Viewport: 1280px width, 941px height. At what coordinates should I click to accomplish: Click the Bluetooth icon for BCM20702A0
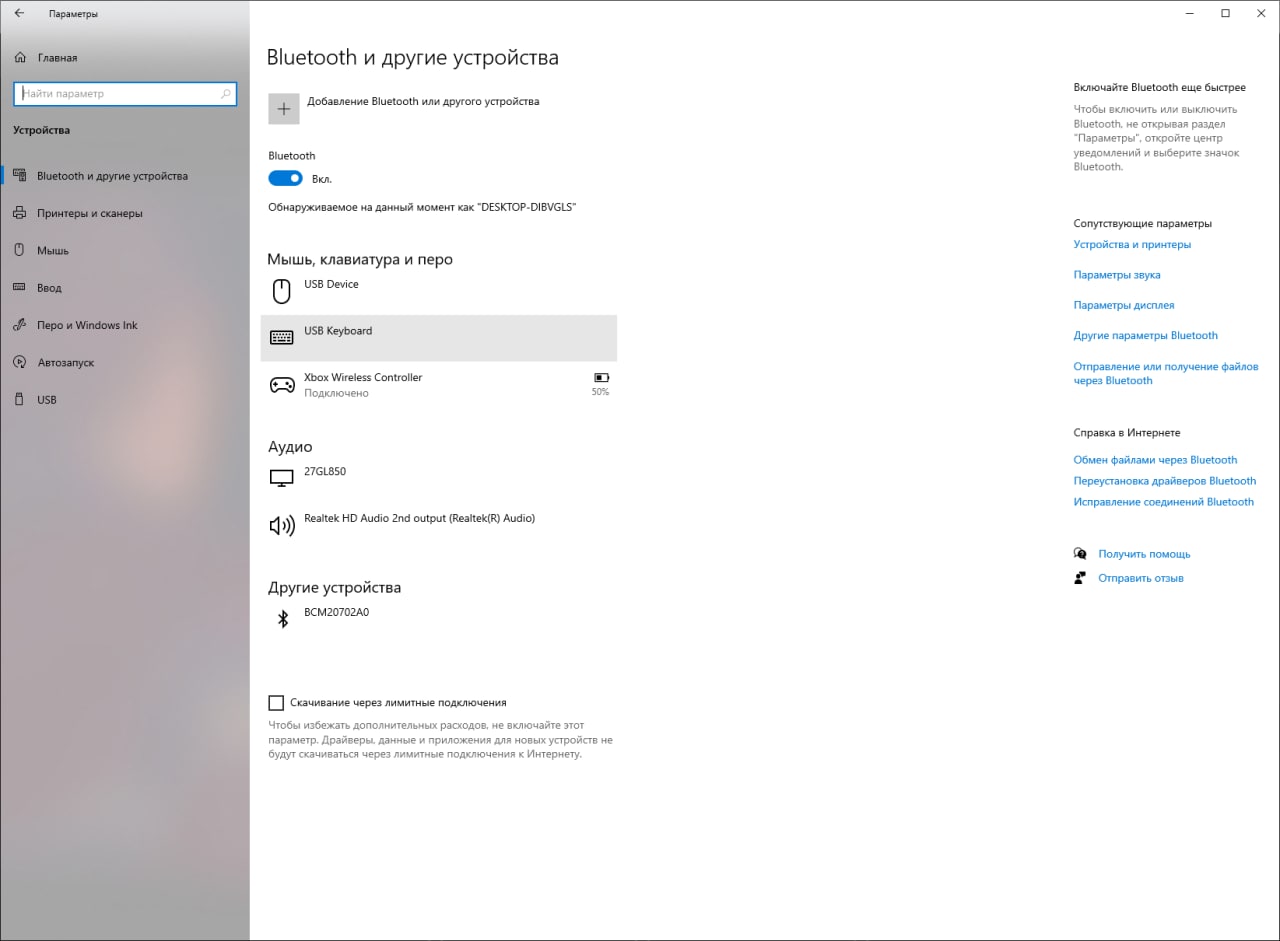282,619
